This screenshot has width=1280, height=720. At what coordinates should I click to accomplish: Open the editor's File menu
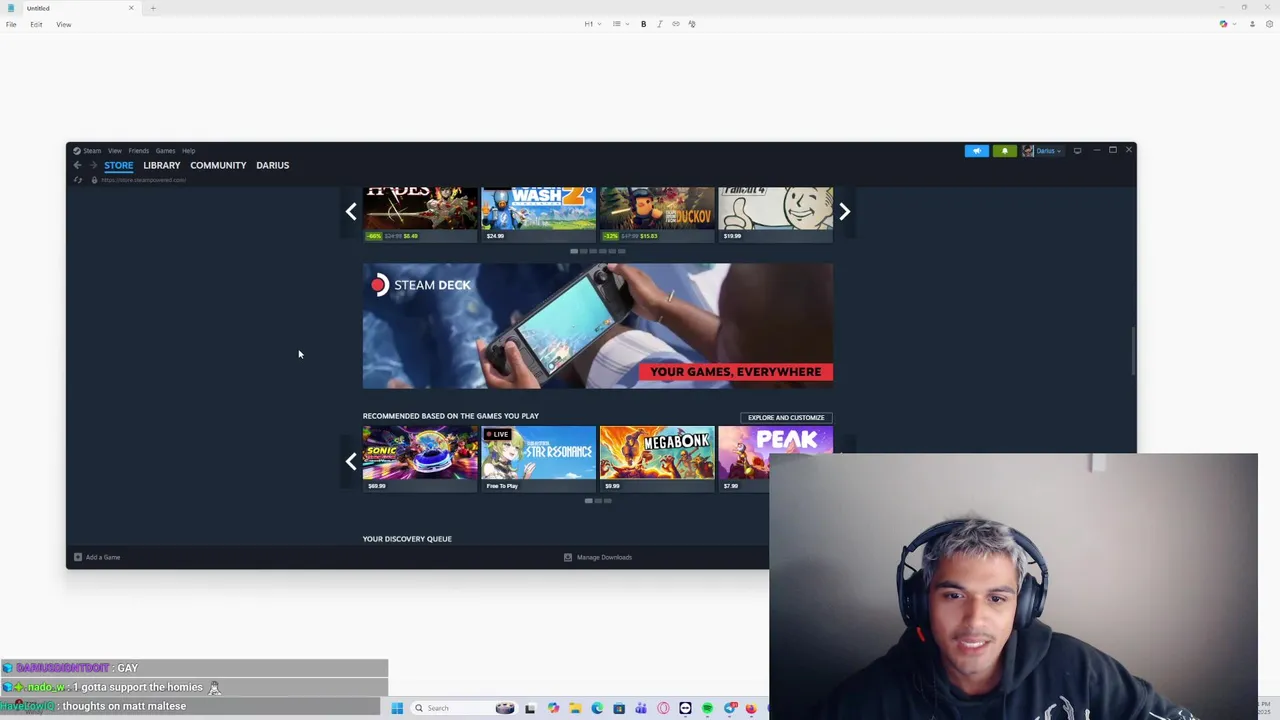tap(11, 24)
